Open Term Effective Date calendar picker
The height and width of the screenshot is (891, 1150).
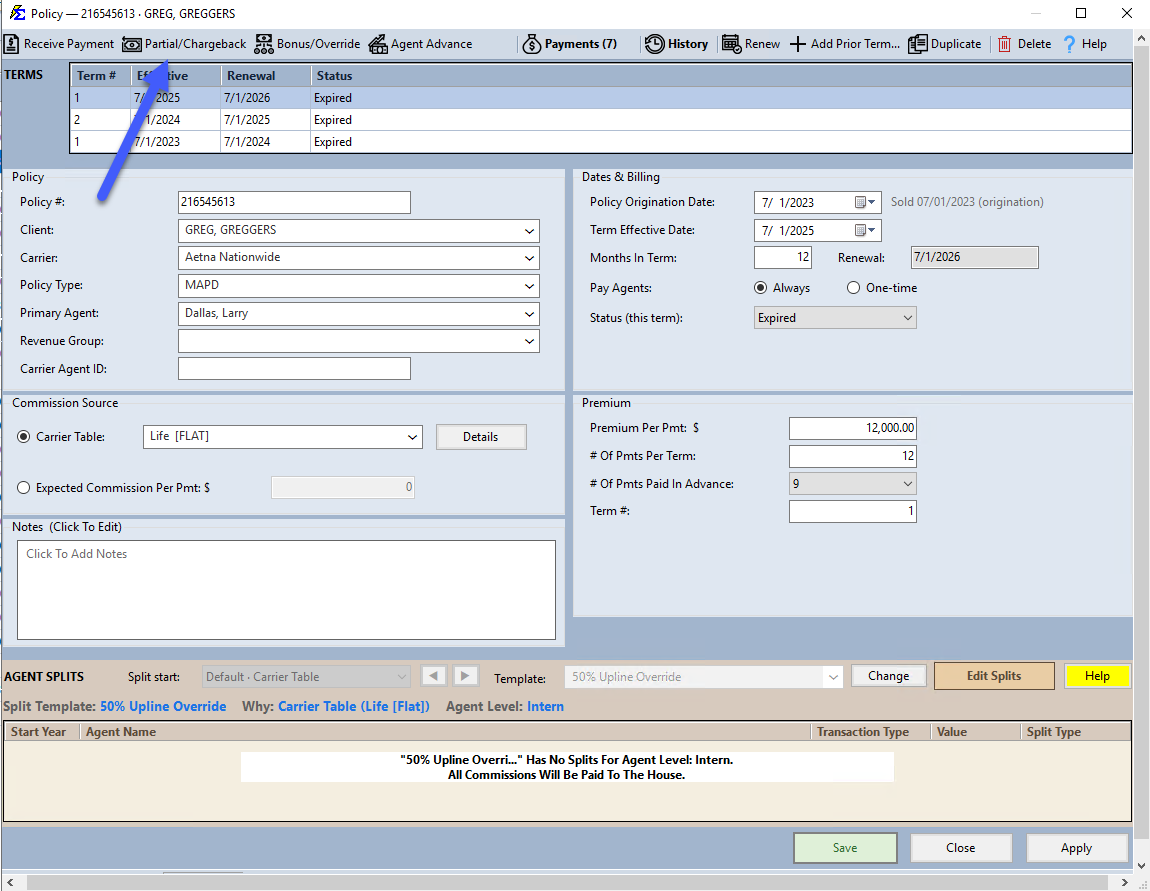(x=865, y=230)
